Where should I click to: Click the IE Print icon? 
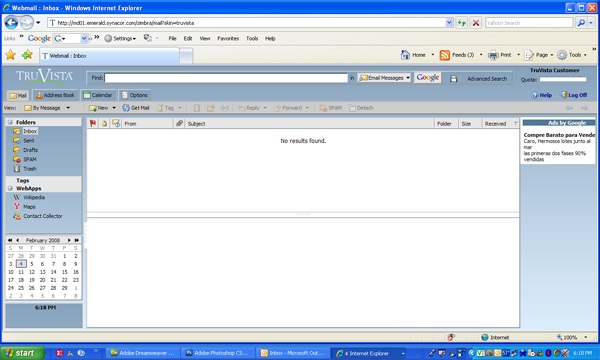coord(494,55)
